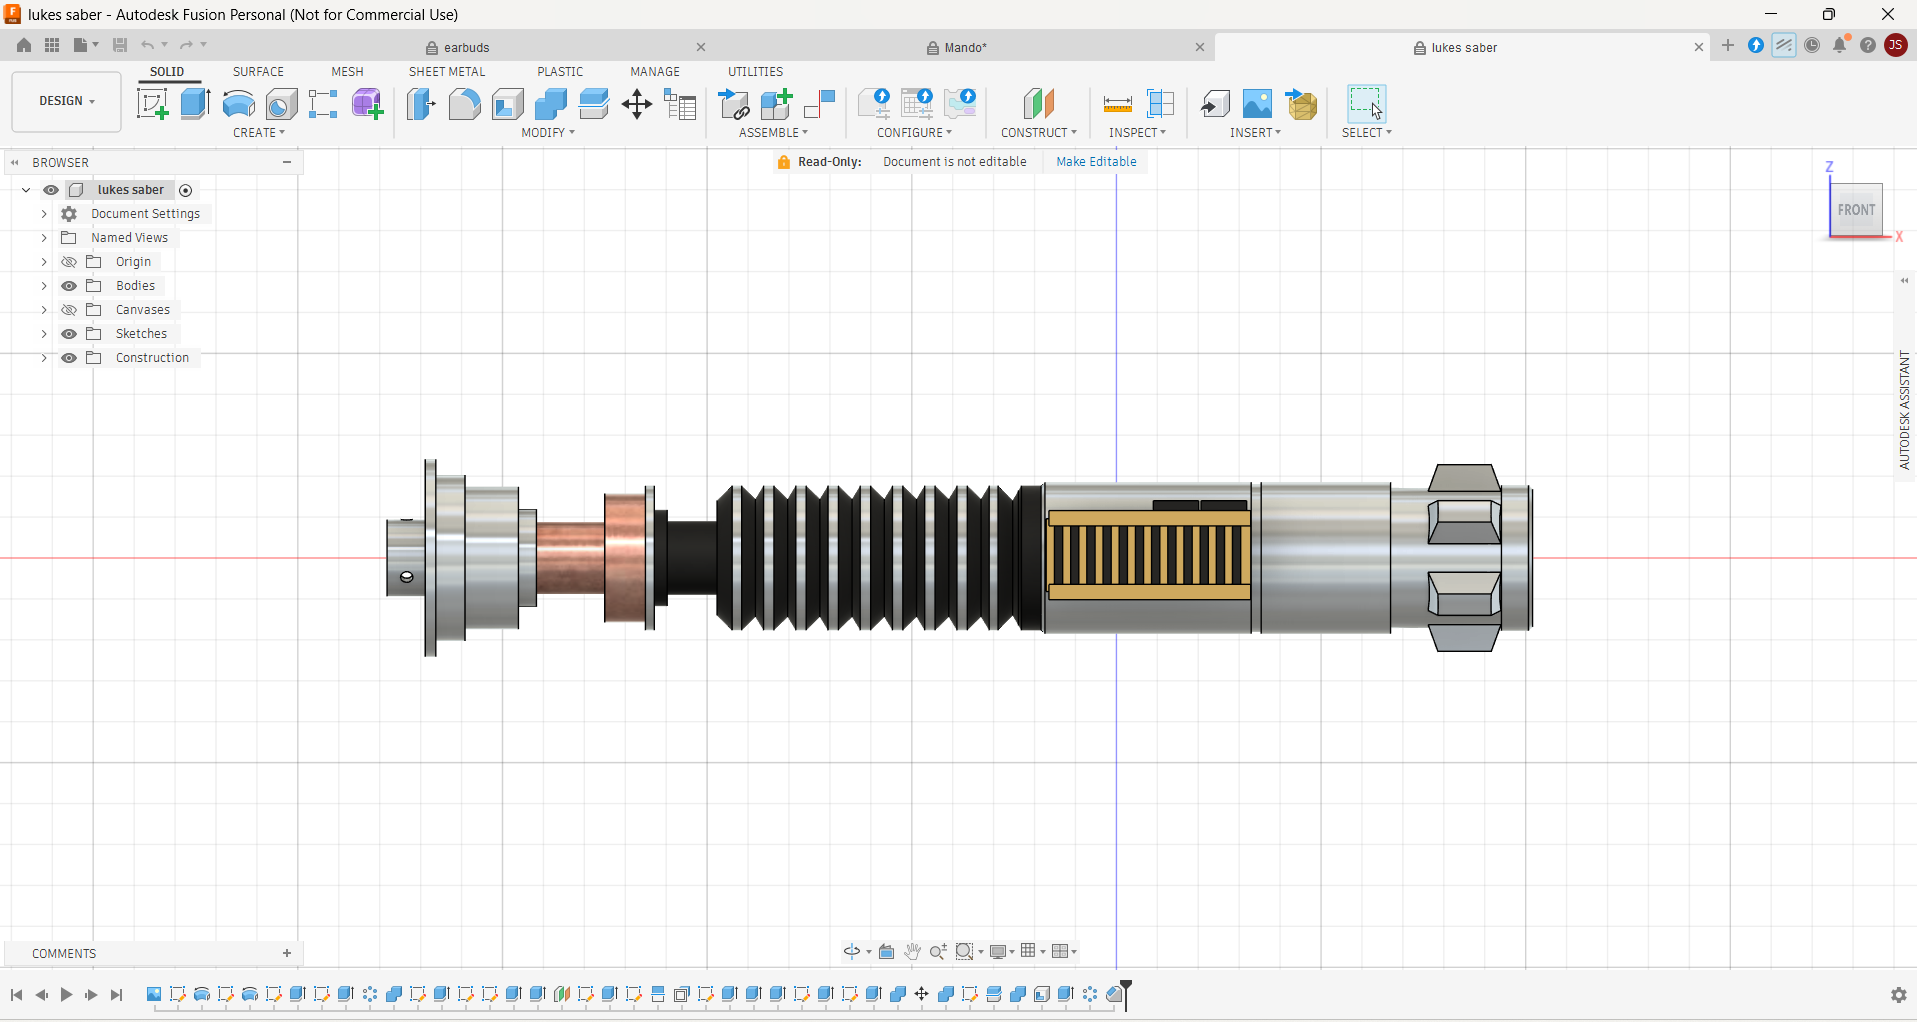Viewport: 1917px width, 1022px height.
Task: Open the Orbit navigation tool
Action: pyautogui.click(x=852, y=951)
